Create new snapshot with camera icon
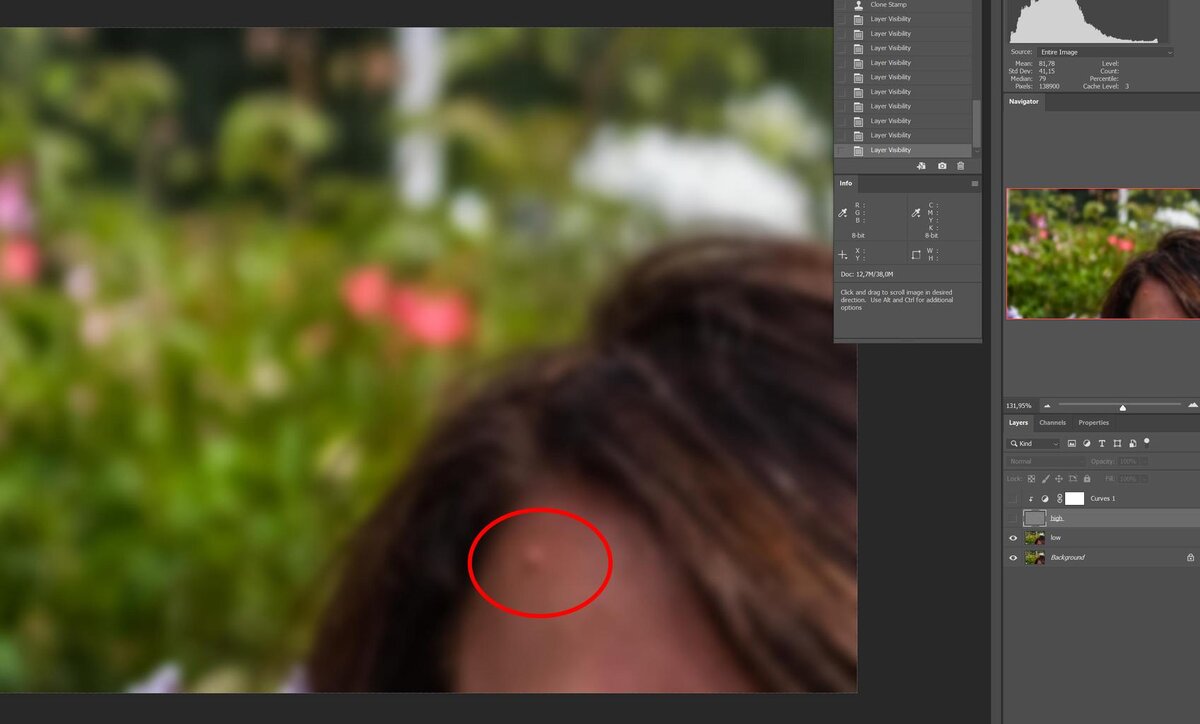Screen dimensions: 1200x724 coord(942,165)
